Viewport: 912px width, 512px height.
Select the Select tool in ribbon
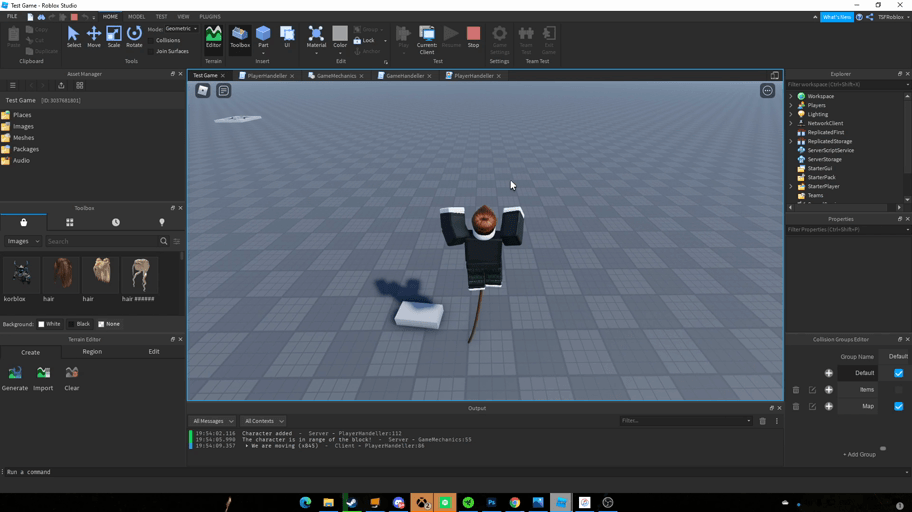tap(73, 37)
